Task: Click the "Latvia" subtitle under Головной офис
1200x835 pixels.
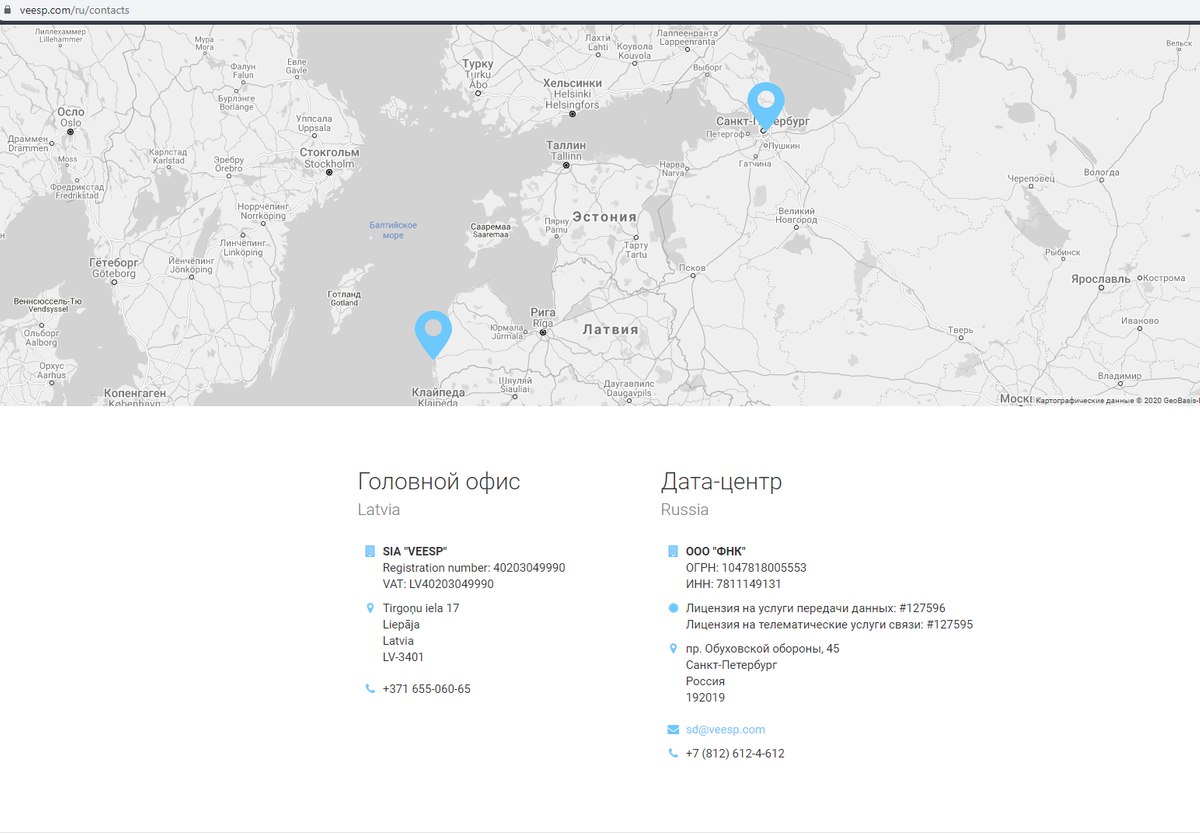Action: [379, 510]
